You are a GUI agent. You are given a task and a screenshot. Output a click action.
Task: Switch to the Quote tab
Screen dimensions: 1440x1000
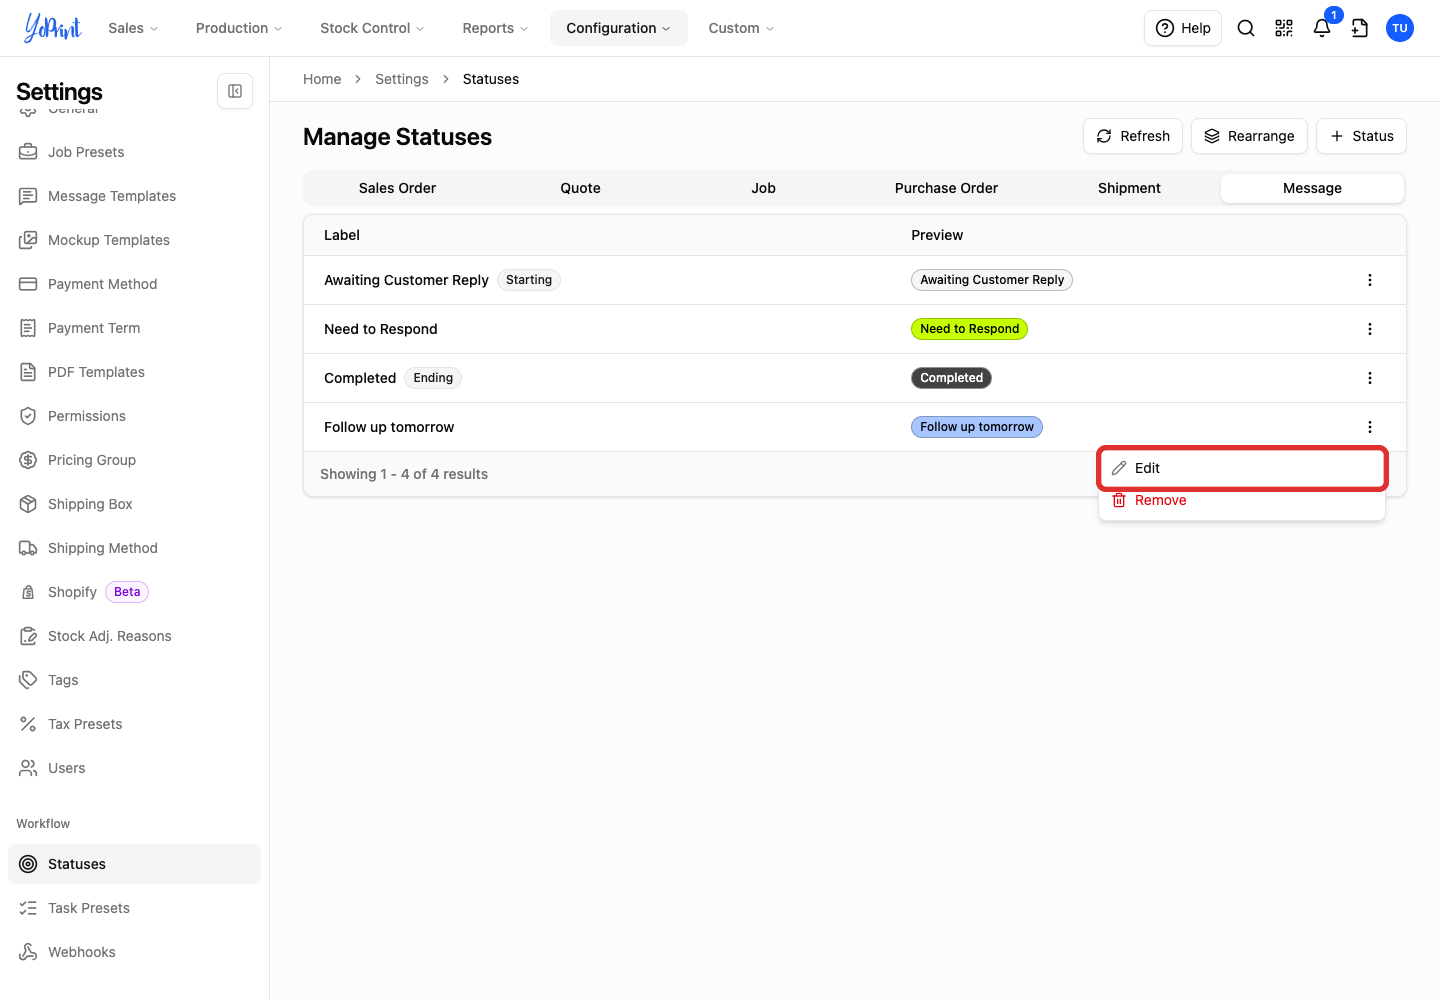pos(580,188)
